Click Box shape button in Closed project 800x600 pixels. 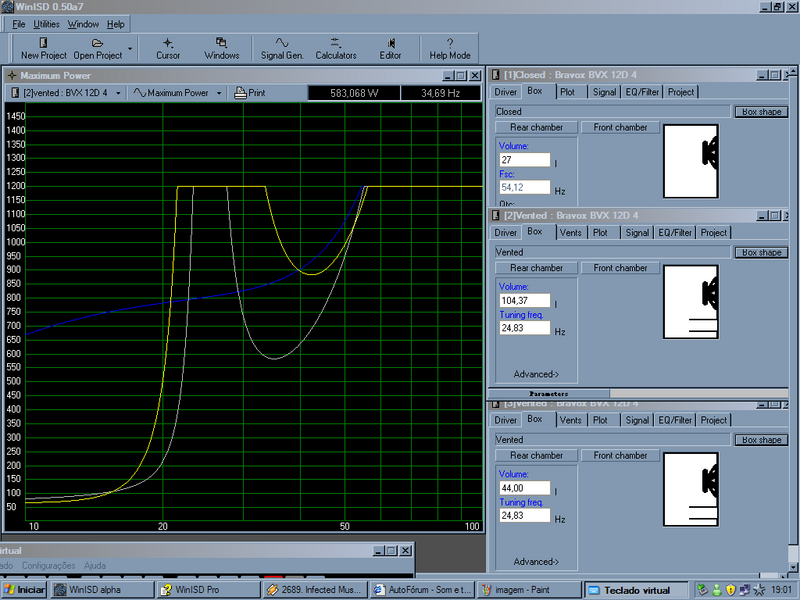761,112
